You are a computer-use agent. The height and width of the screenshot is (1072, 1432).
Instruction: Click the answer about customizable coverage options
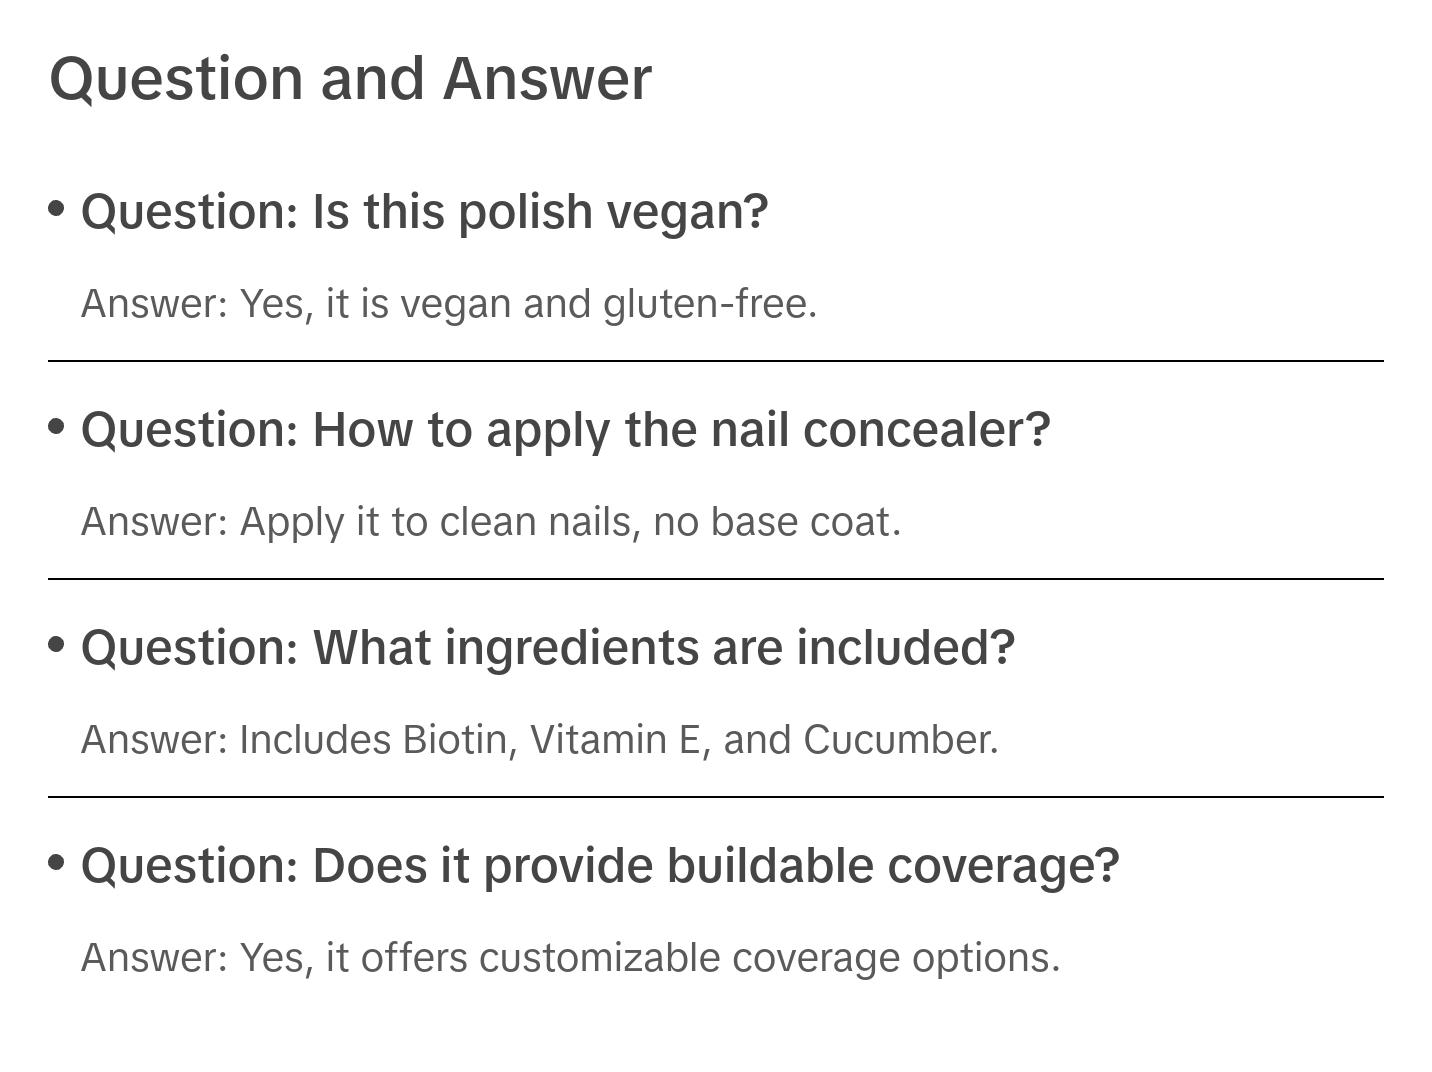(570, 957)
